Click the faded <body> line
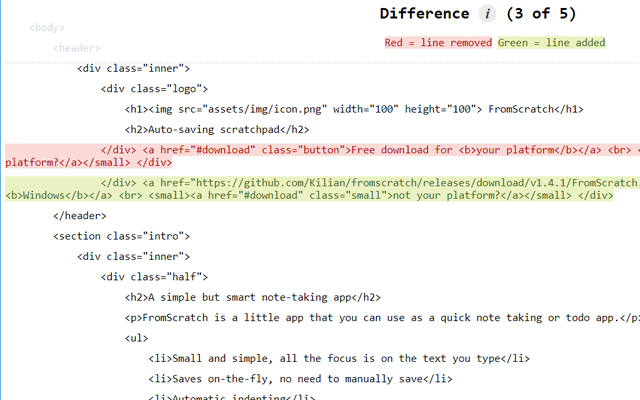Screen dimensions: 640x400 (x=47, y=28)
